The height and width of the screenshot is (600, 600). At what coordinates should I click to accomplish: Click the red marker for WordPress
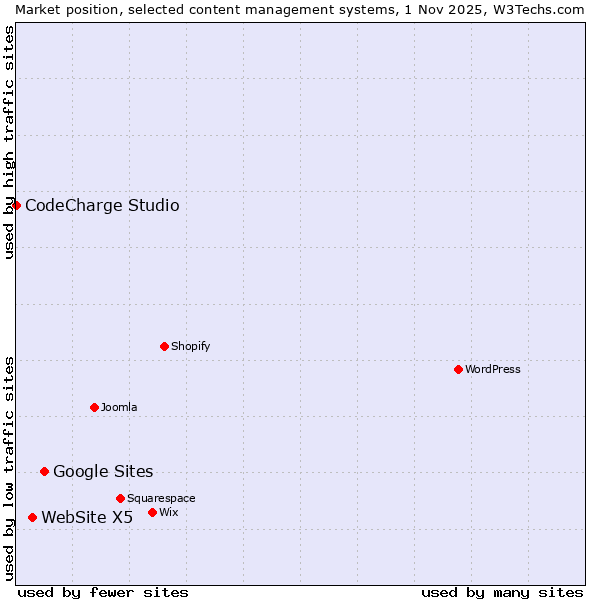458,369
